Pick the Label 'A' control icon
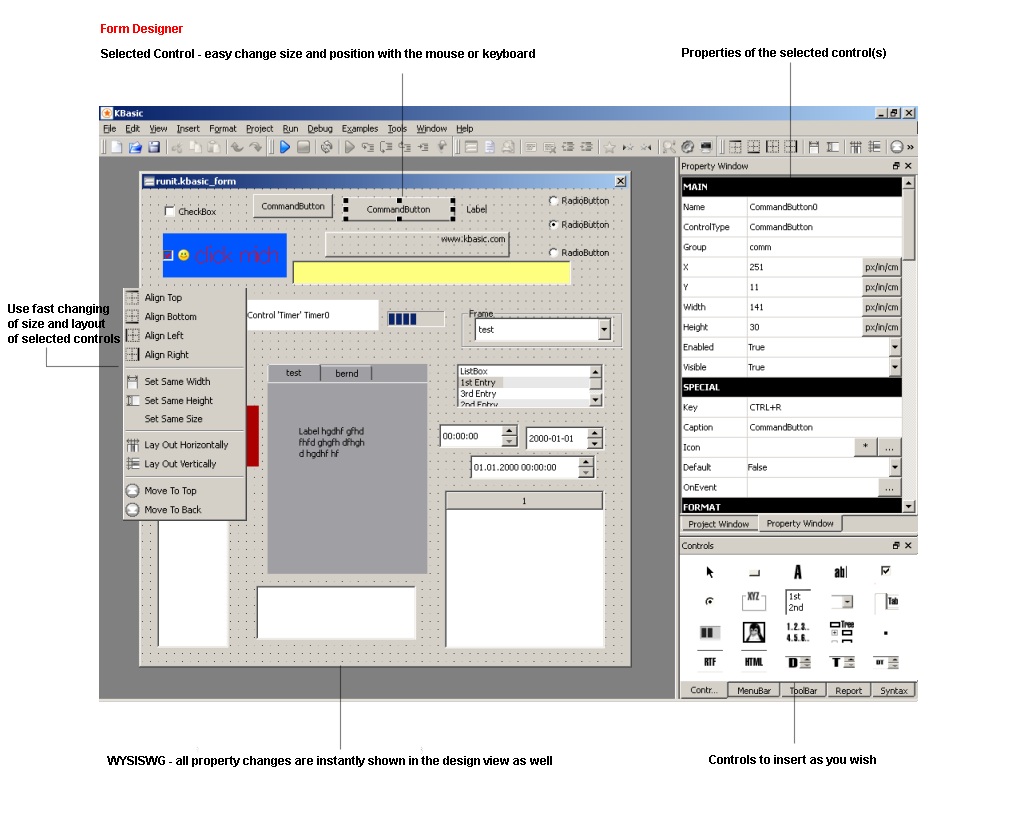 pos(797,572)
